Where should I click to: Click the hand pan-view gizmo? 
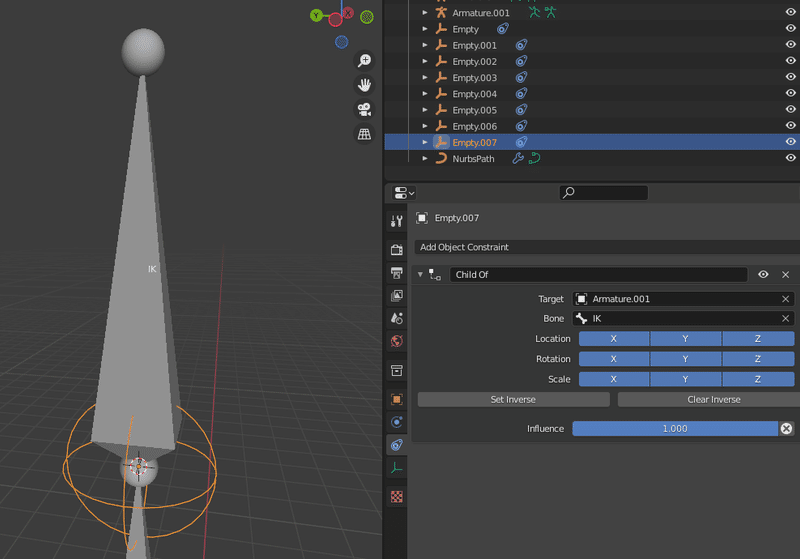(364, 85)
